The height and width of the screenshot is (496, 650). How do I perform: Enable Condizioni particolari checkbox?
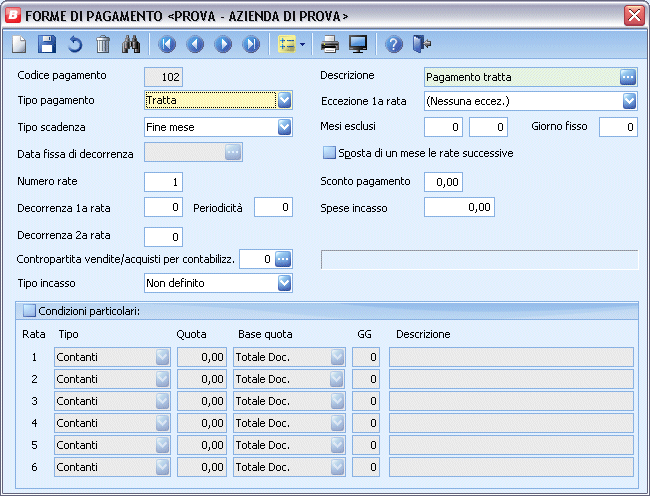pyautogui.click(x=29, y=311)
